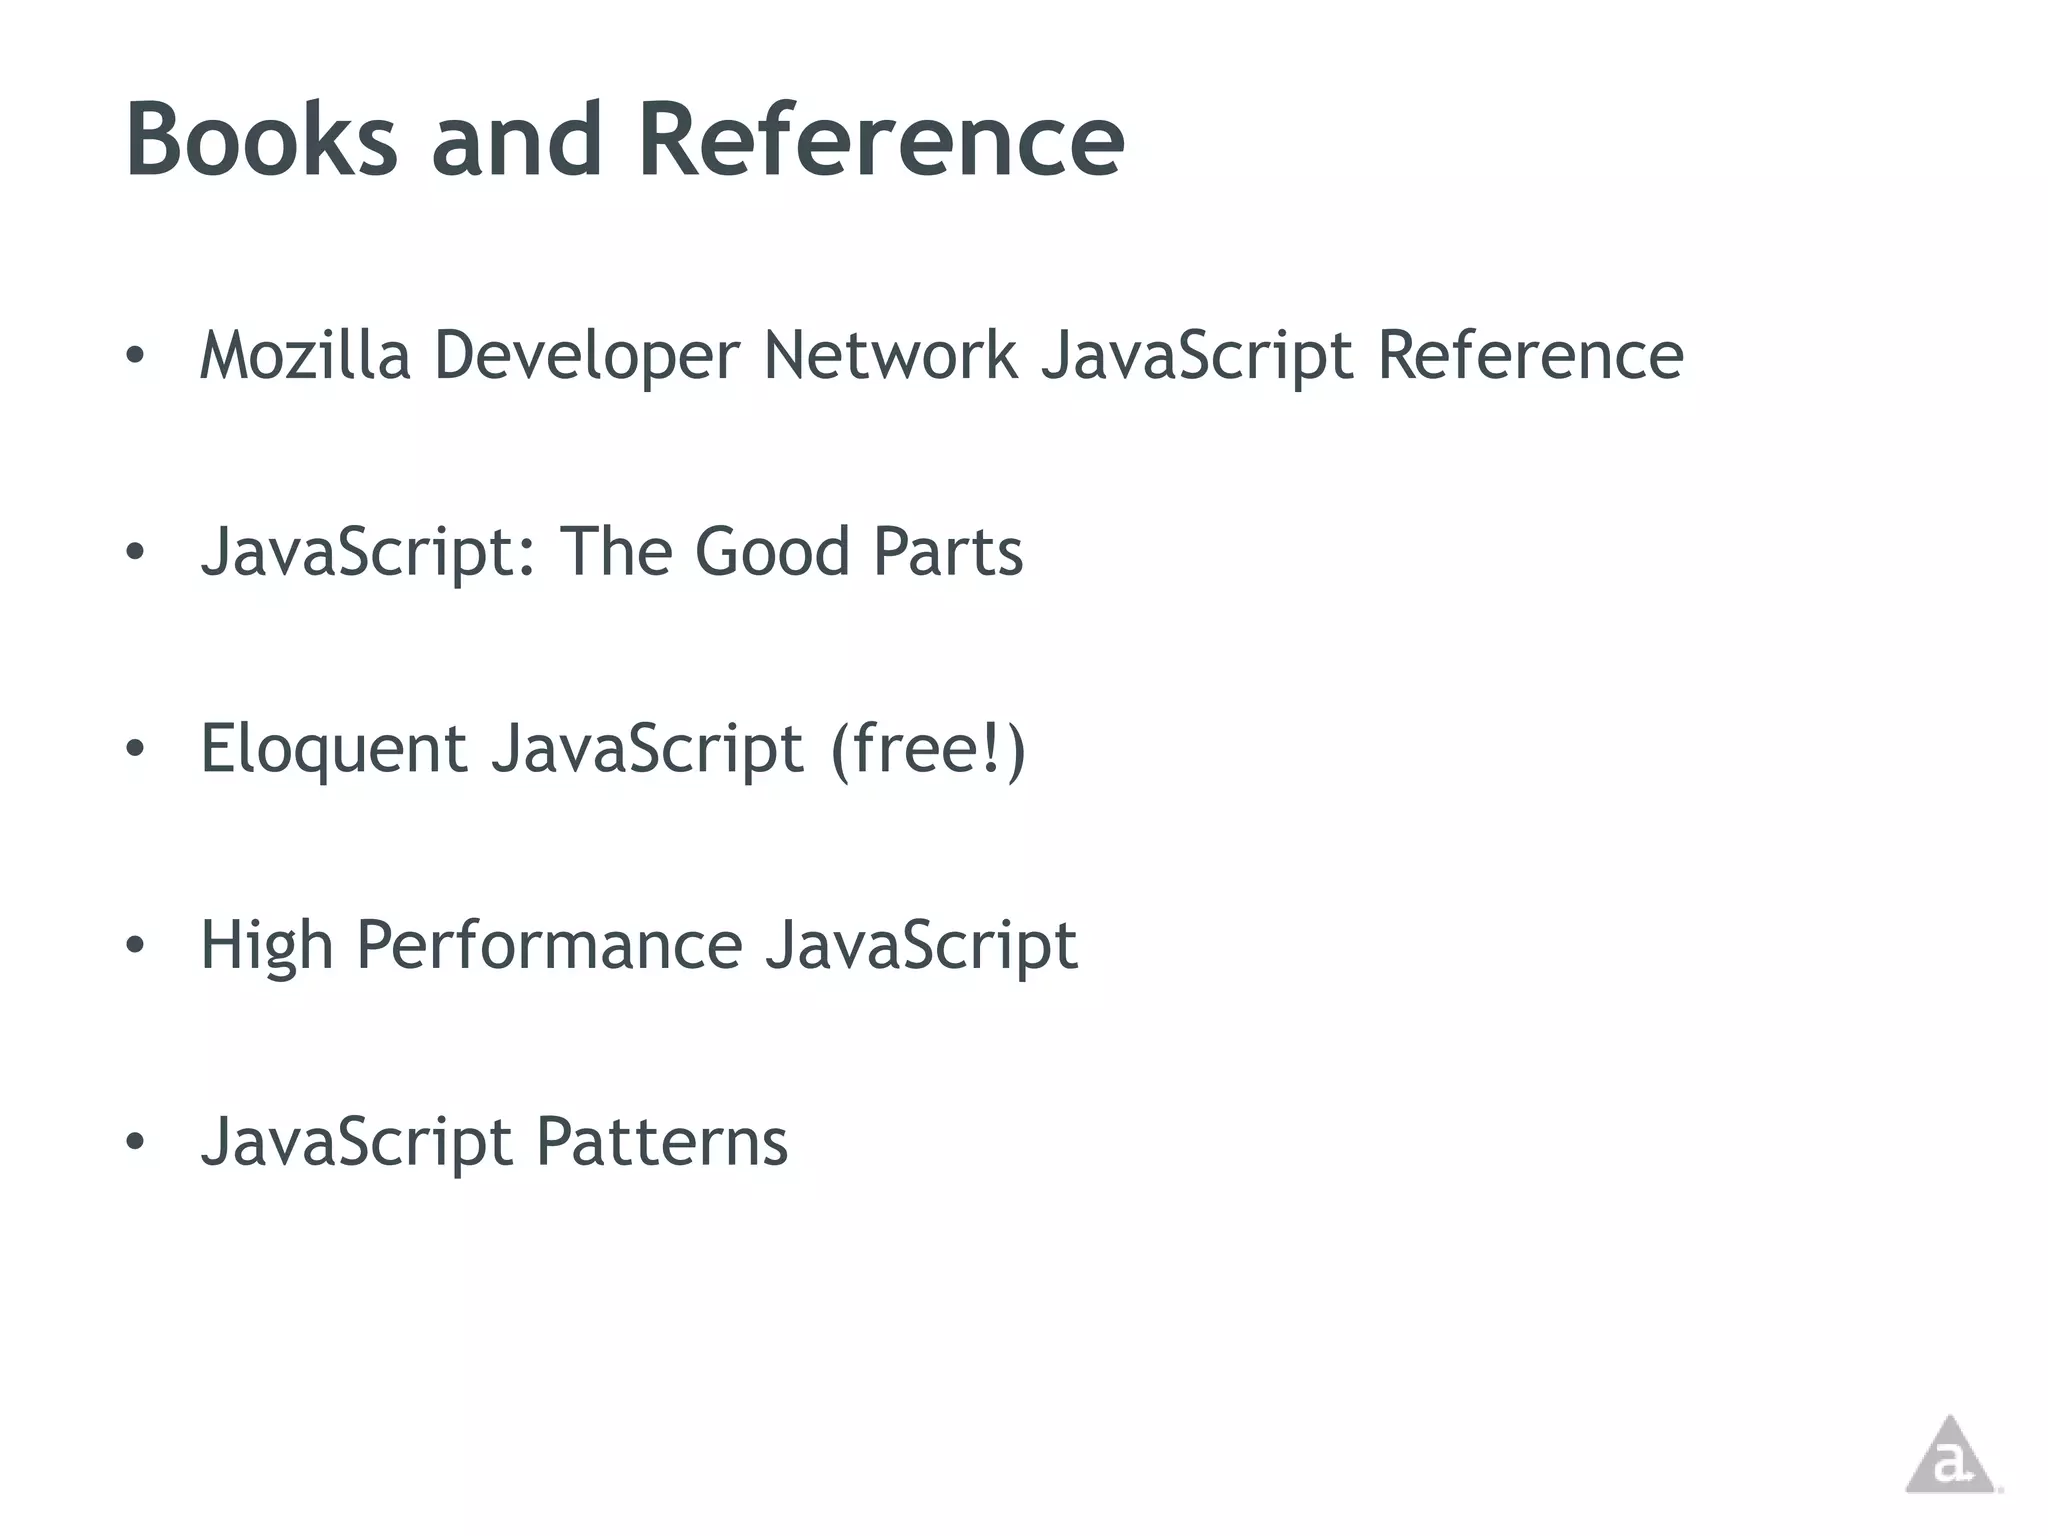Click the word "Mozilla" in the first bullet

tap(305, 356)
